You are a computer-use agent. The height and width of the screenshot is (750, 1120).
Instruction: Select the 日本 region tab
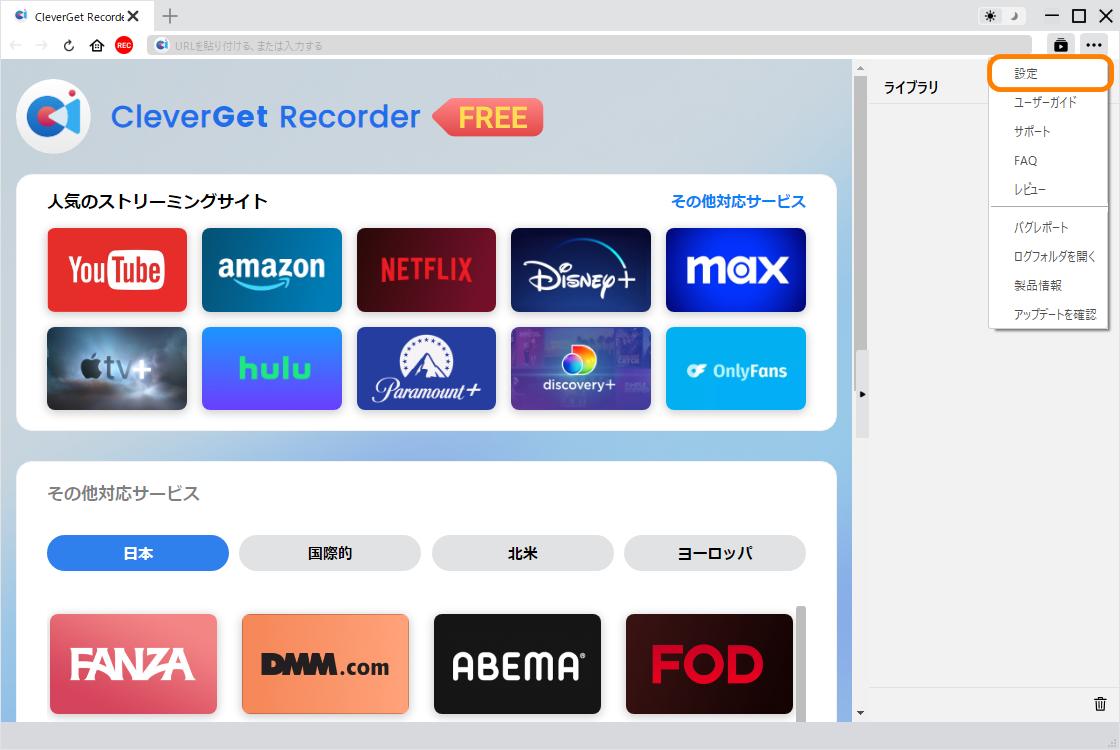[138, 553]
